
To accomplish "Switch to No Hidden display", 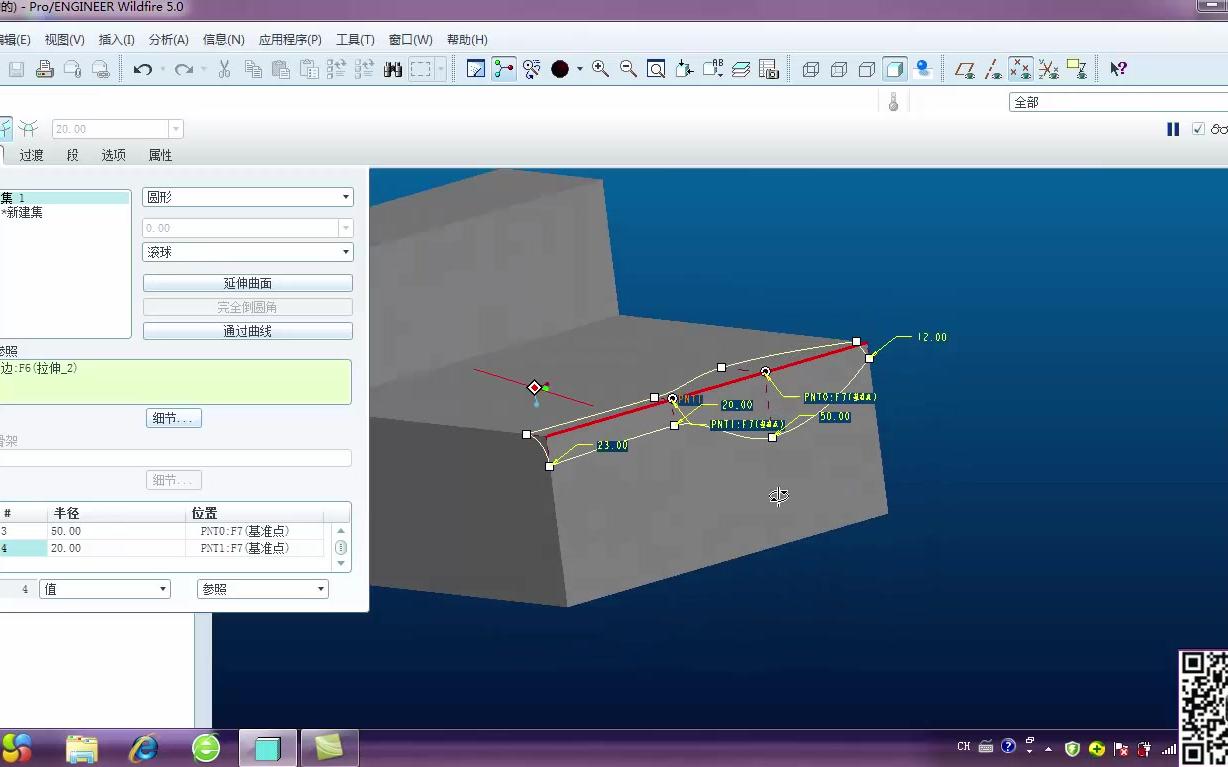I will click(867, 69).
